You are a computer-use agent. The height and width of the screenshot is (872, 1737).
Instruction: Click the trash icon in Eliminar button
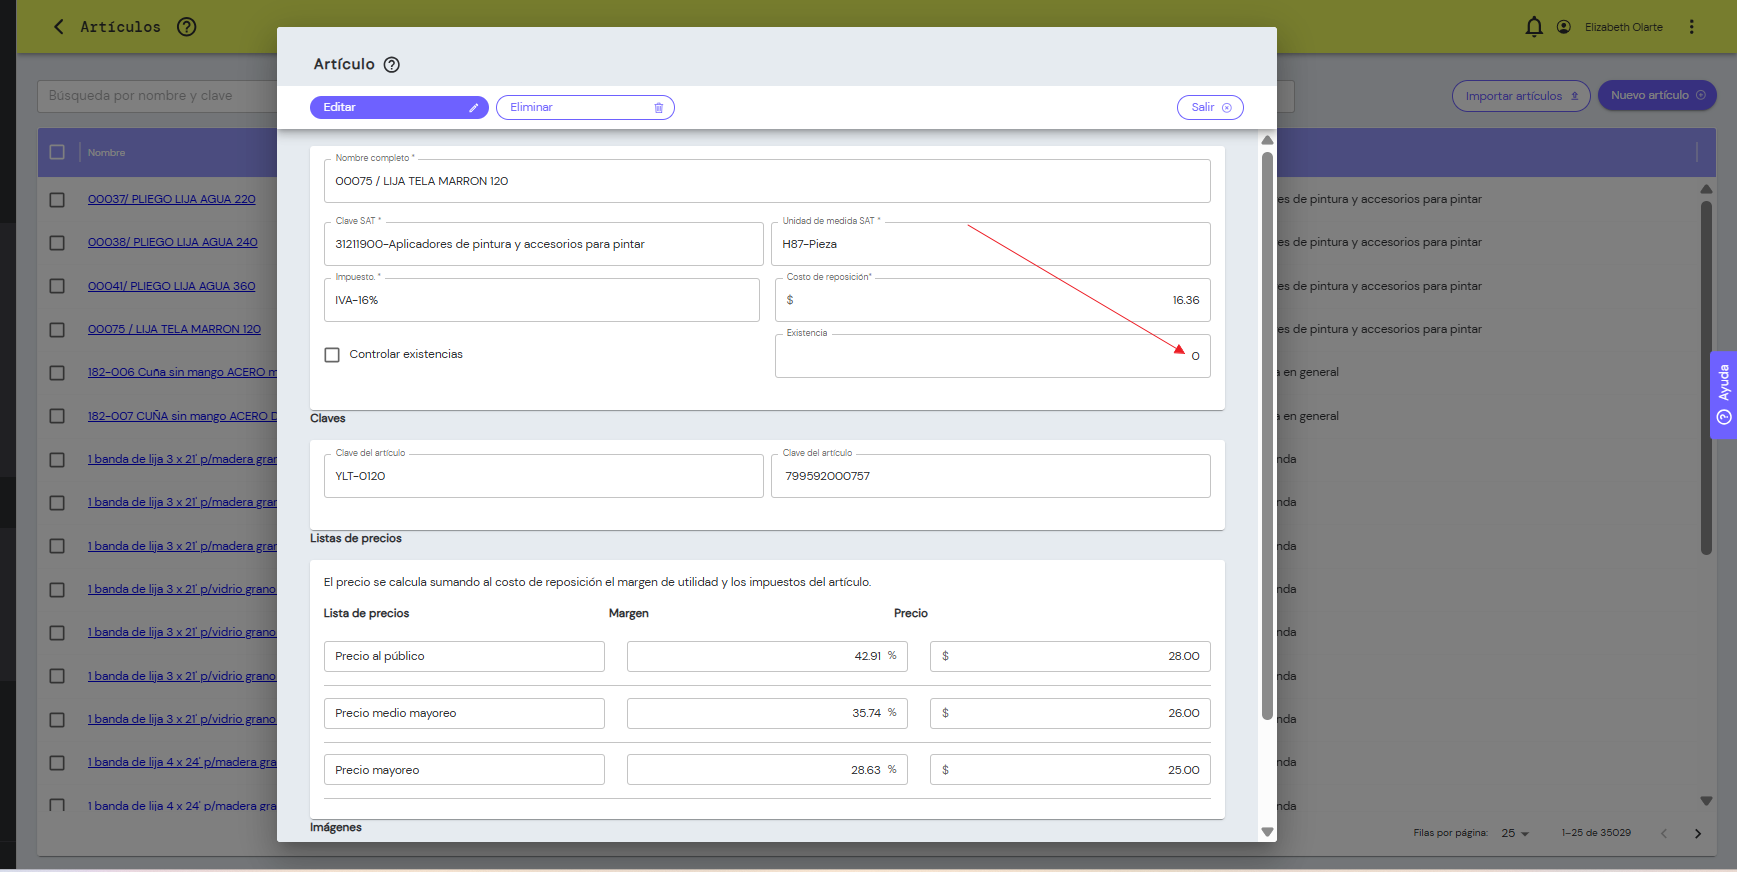[659, 108]
